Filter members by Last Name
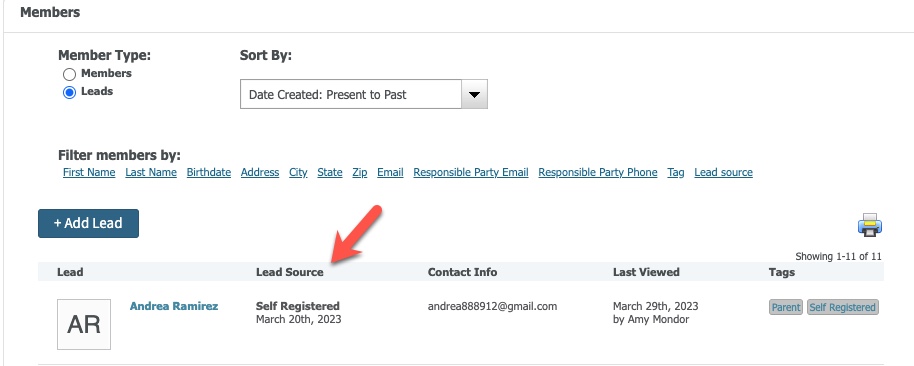 151,173
